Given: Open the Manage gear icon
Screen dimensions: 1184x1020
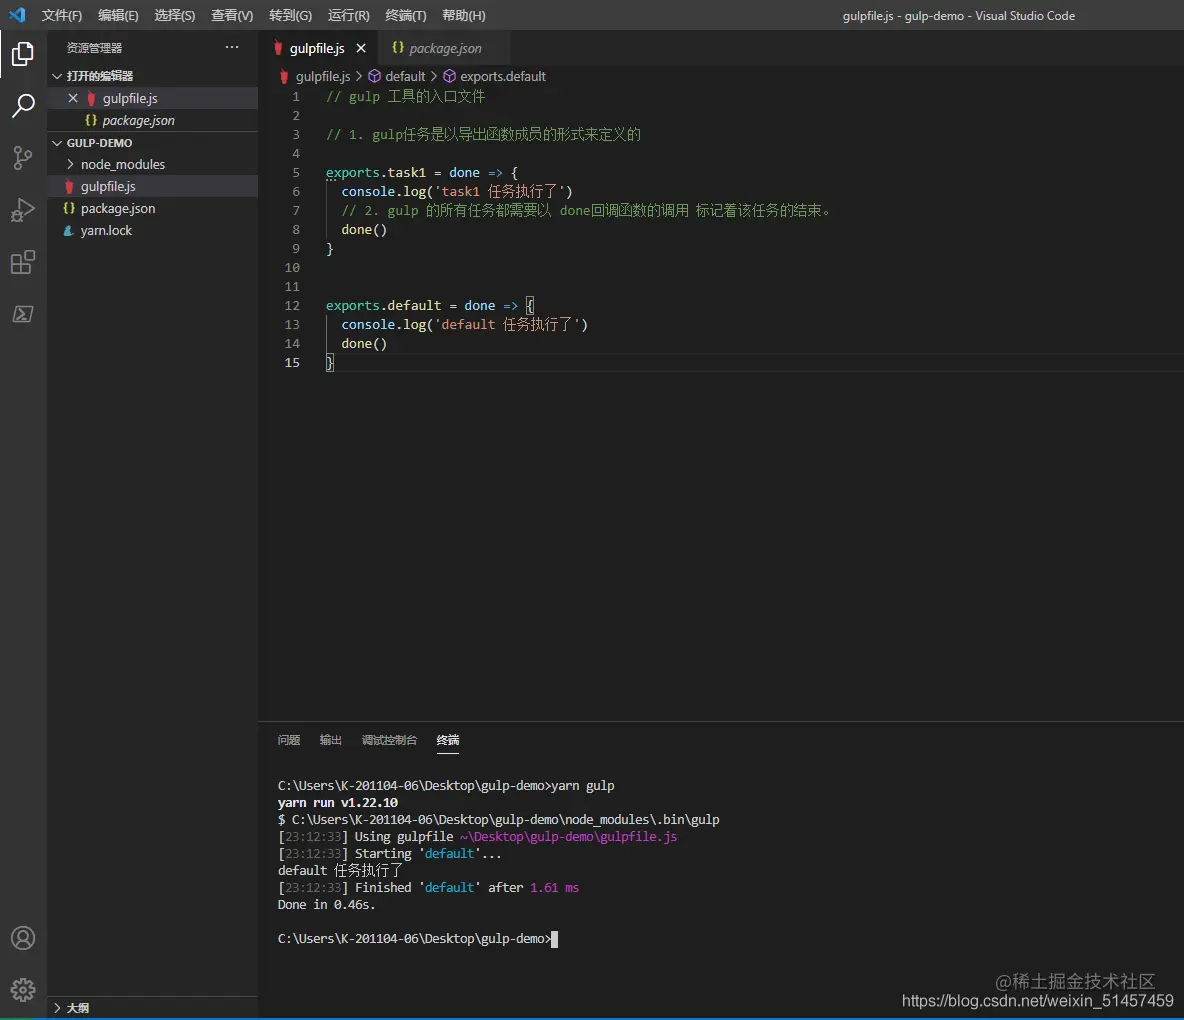Looking at the screenshot, I should (23, 990).
